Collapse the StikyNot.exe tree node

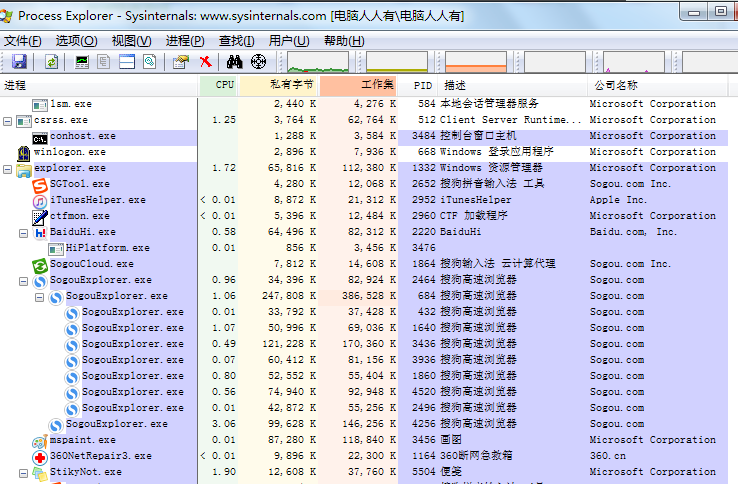tap(23, 473)
